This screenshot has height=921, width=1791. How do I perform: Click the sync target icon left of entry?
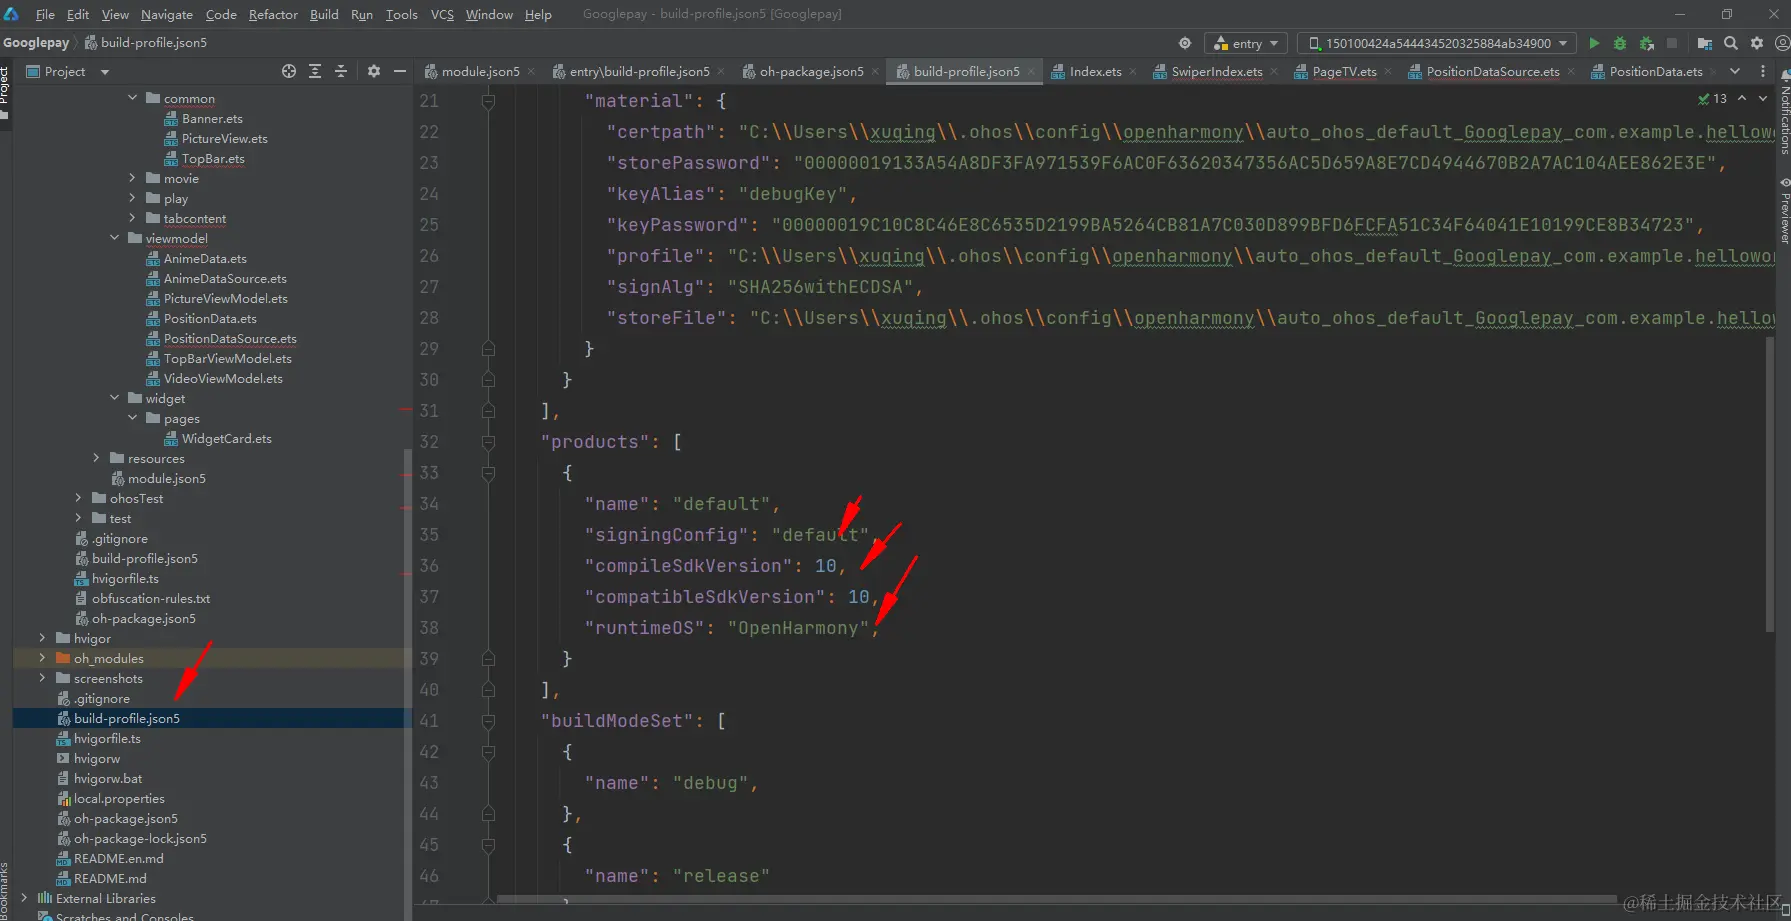pyautogui.click(x=1185, y=43)
